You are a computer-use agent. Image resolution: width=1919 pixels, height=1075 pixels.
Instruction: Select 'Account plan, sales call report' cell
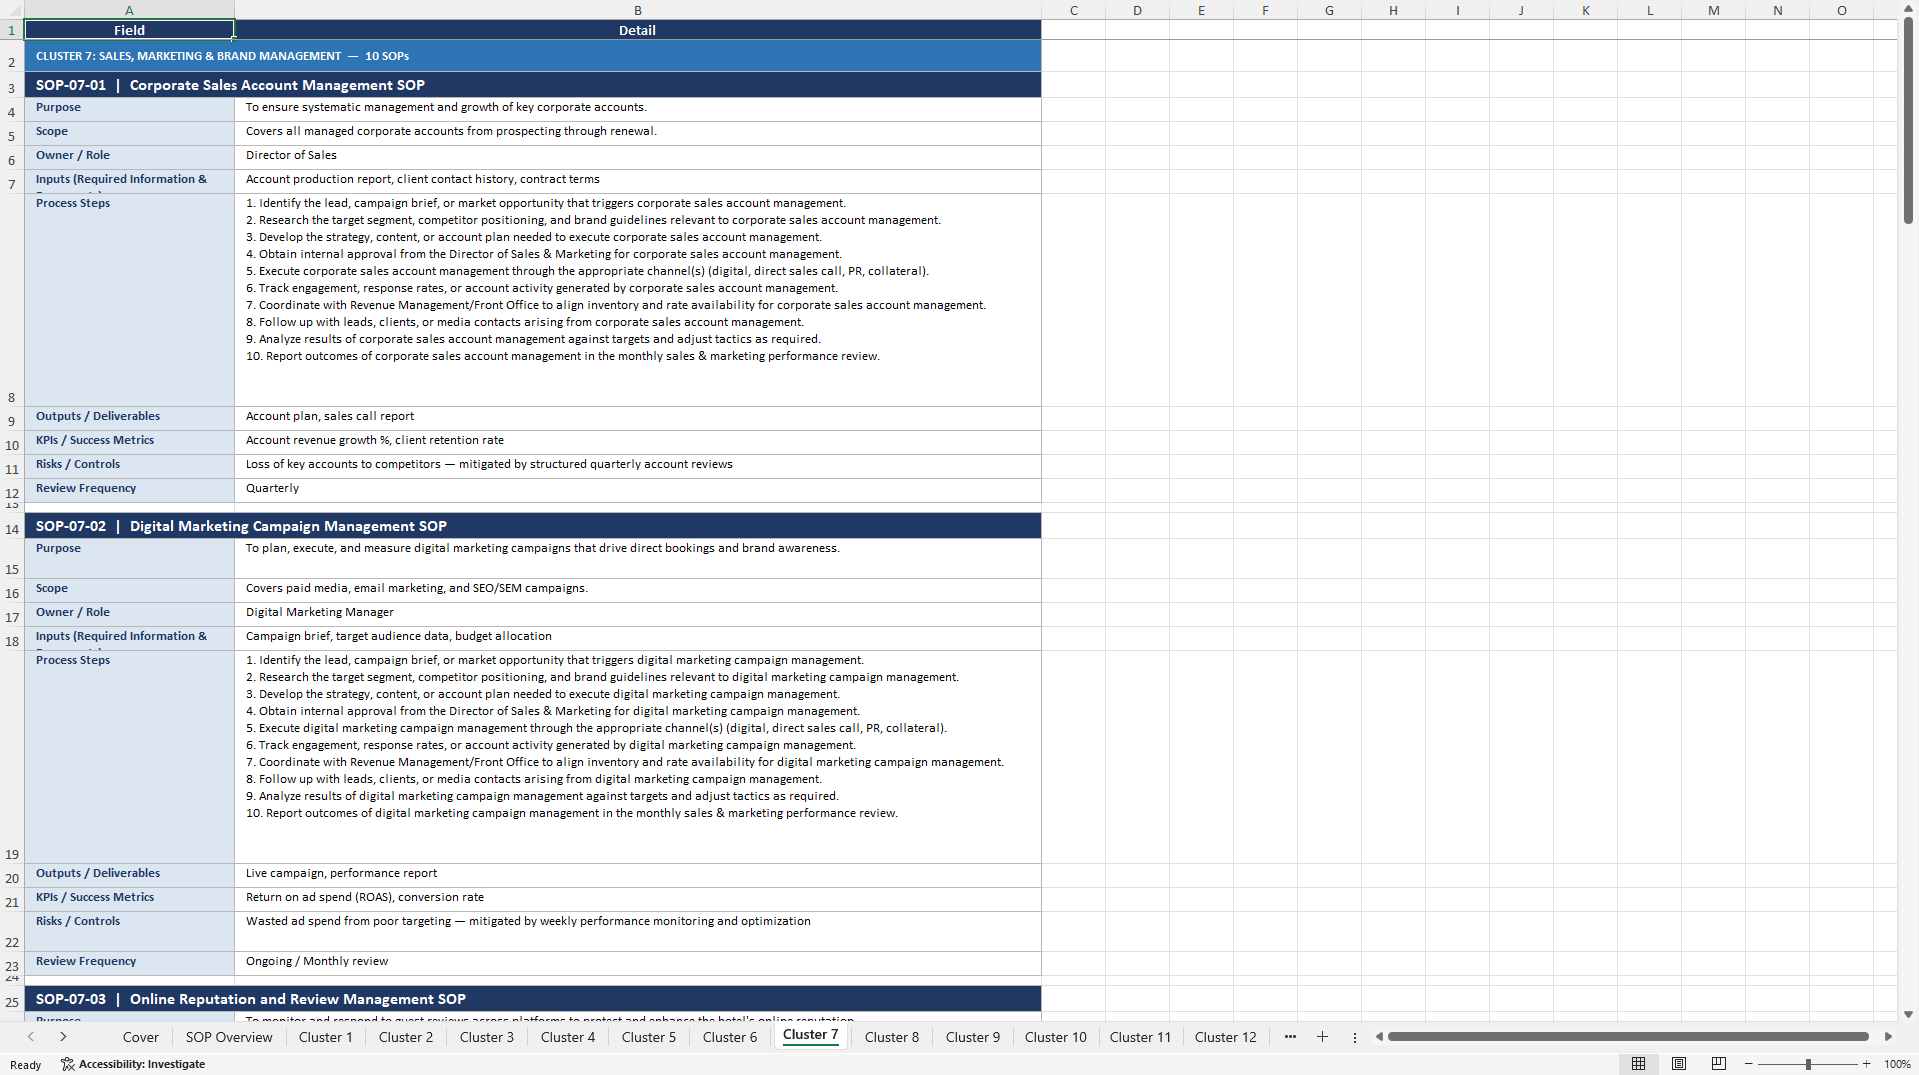pos(637,417)
